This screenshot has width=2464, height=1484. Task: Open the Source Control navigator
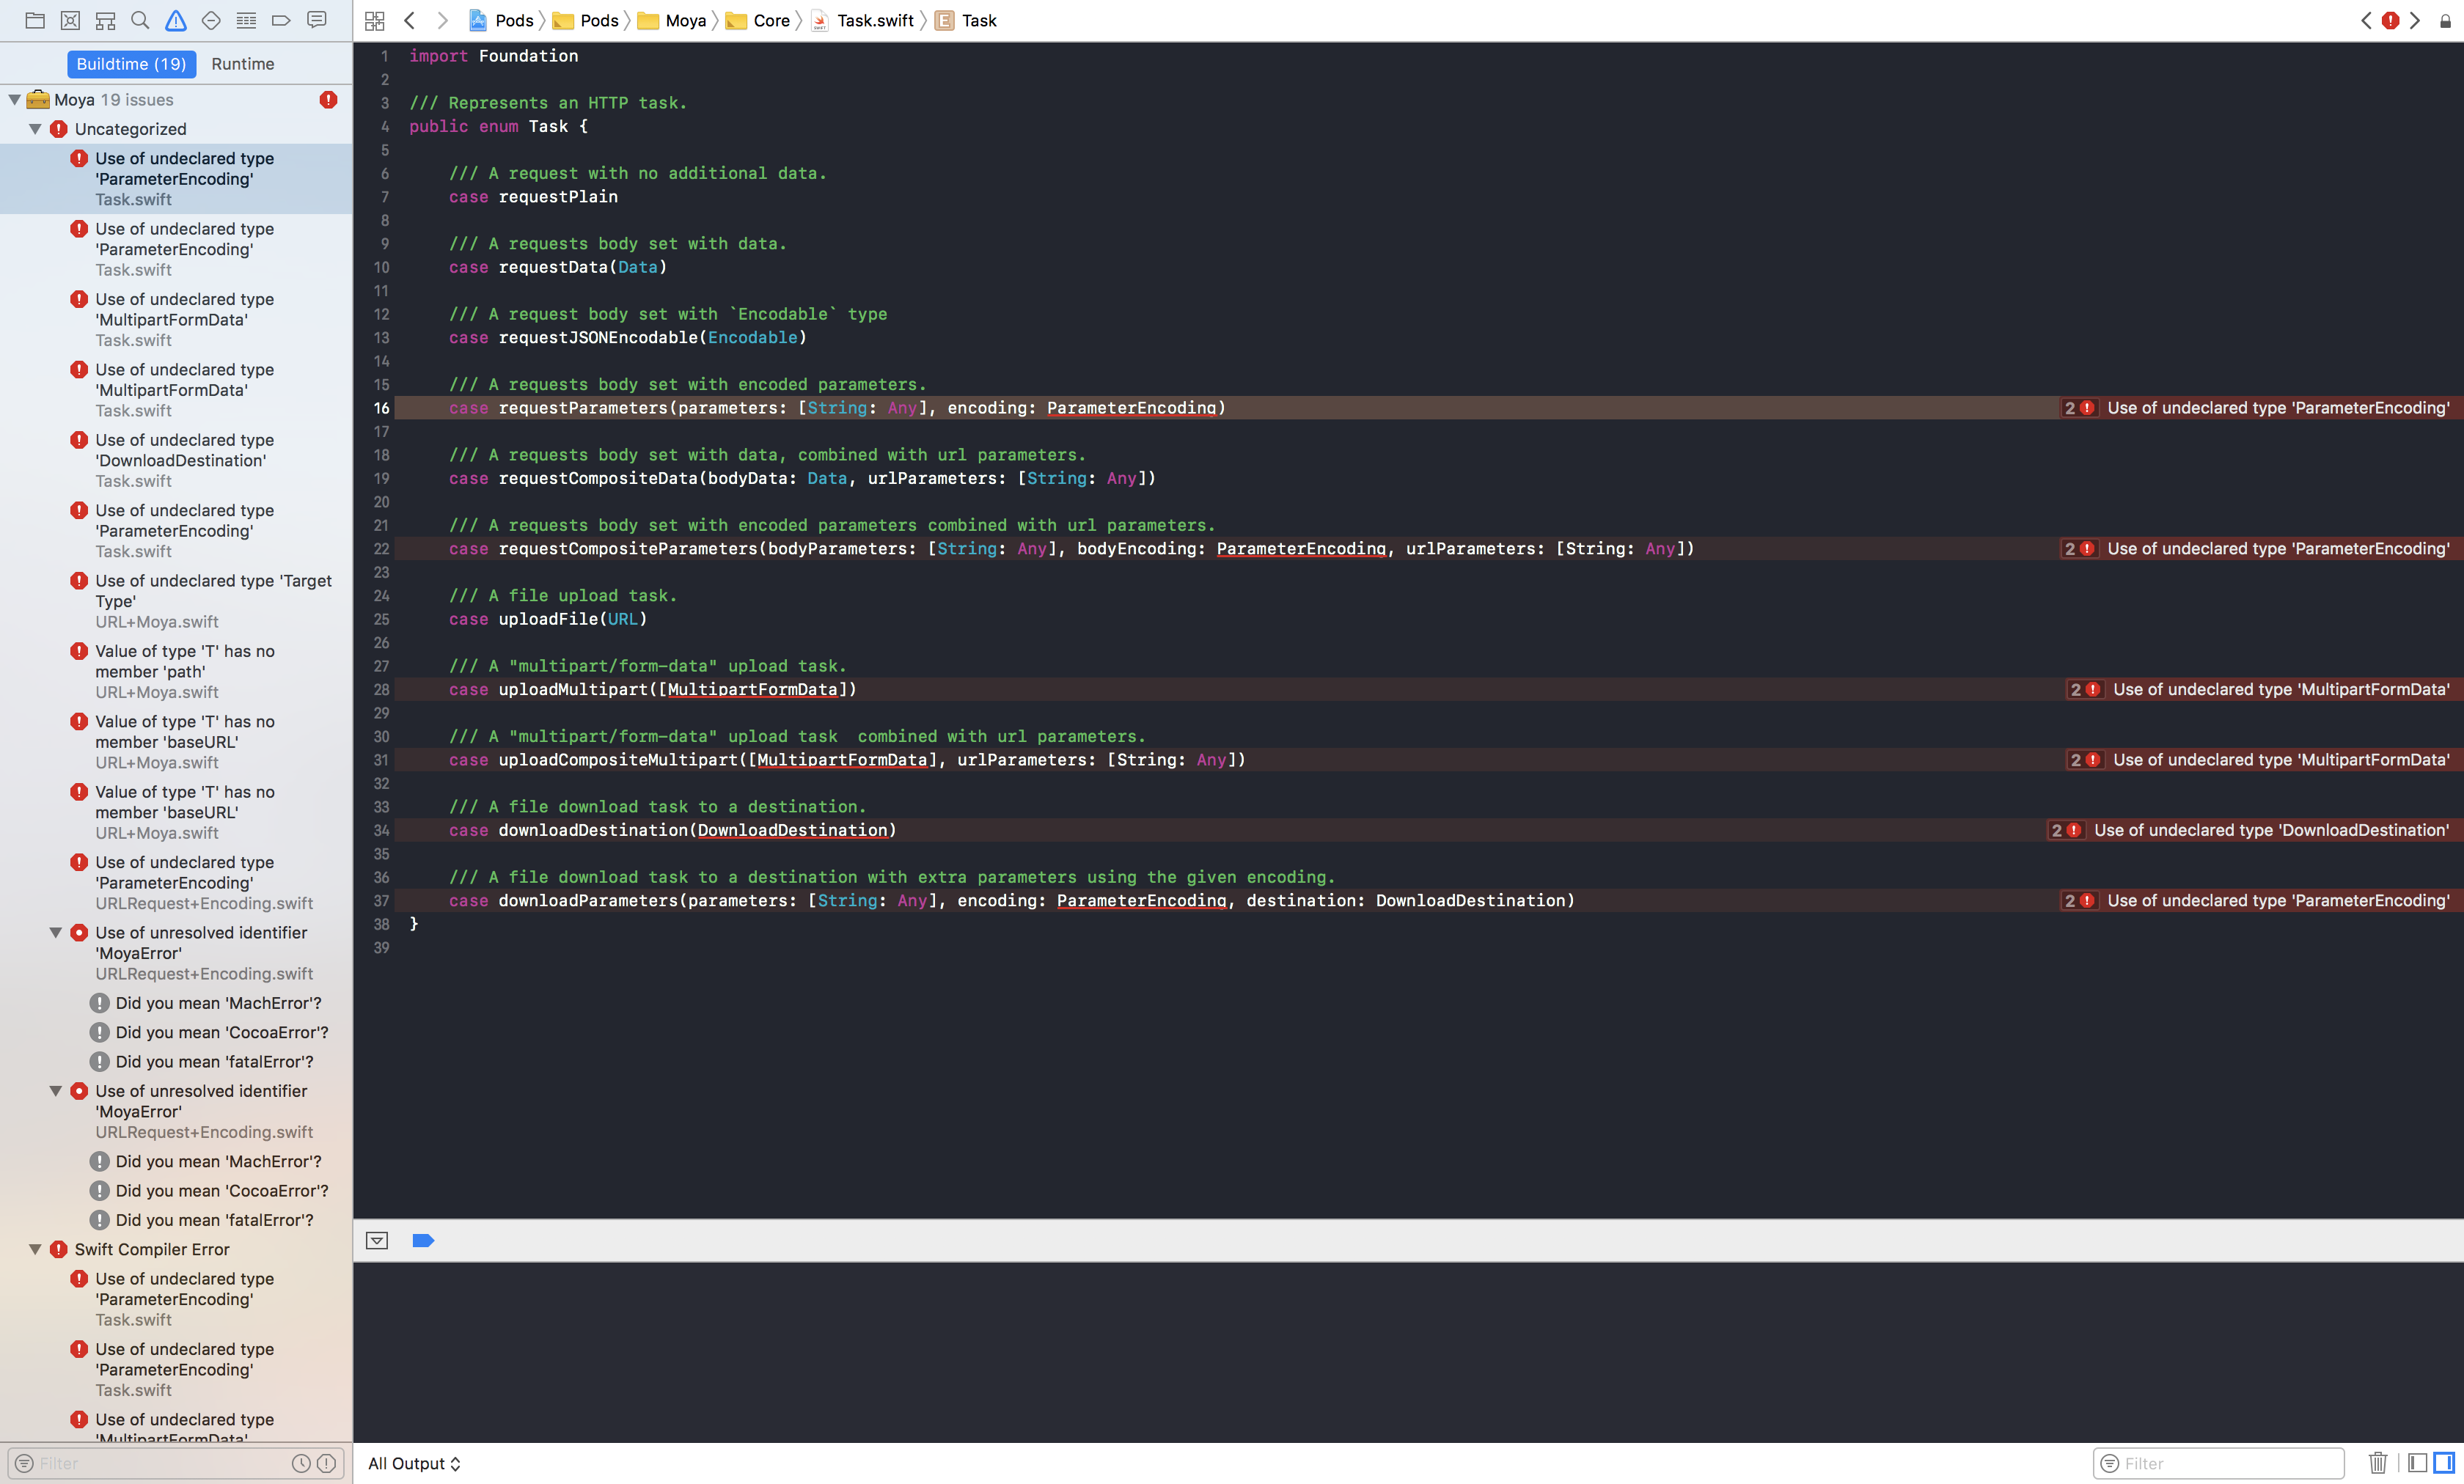[70, 20]
